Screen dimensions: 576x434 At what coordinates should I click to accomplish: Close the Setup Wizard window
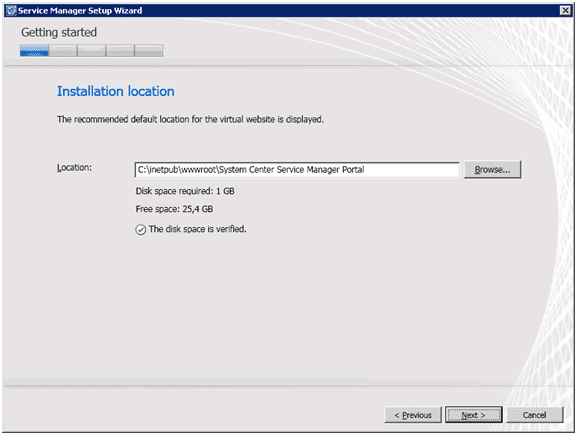click(565, 10)
